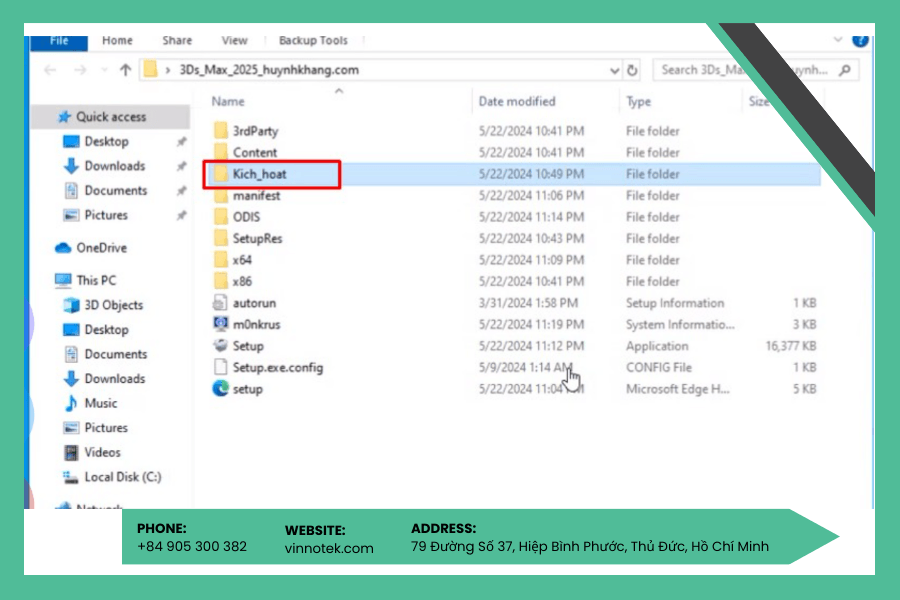Select the x86 folder icon

tap(220, 281)
